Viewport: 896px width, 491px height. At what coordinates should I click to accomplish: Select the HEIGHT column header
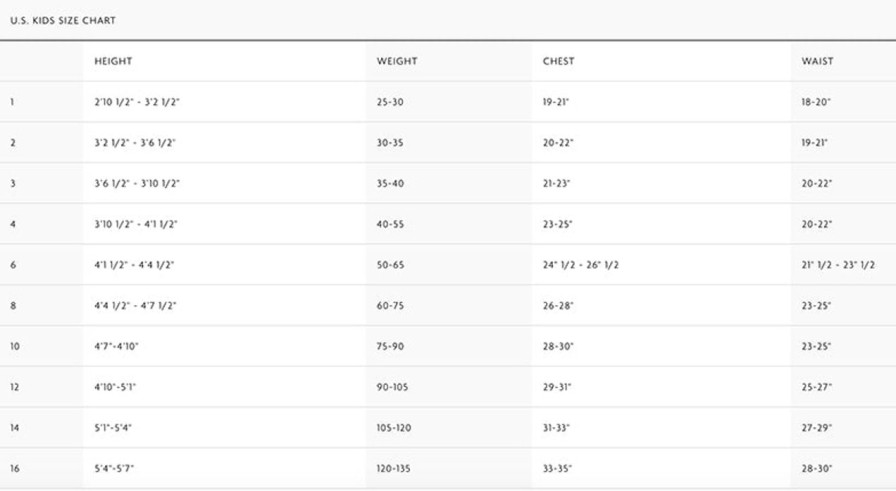113,61
